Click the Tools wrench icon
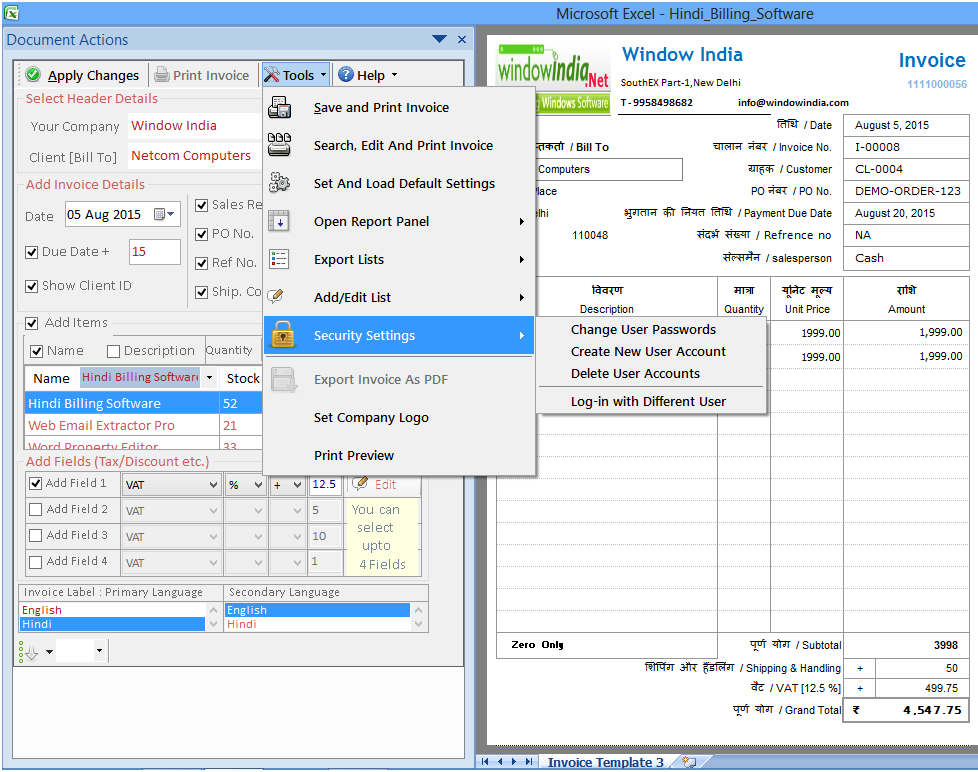This screenshot has width=978, height=772. (271, 75)
